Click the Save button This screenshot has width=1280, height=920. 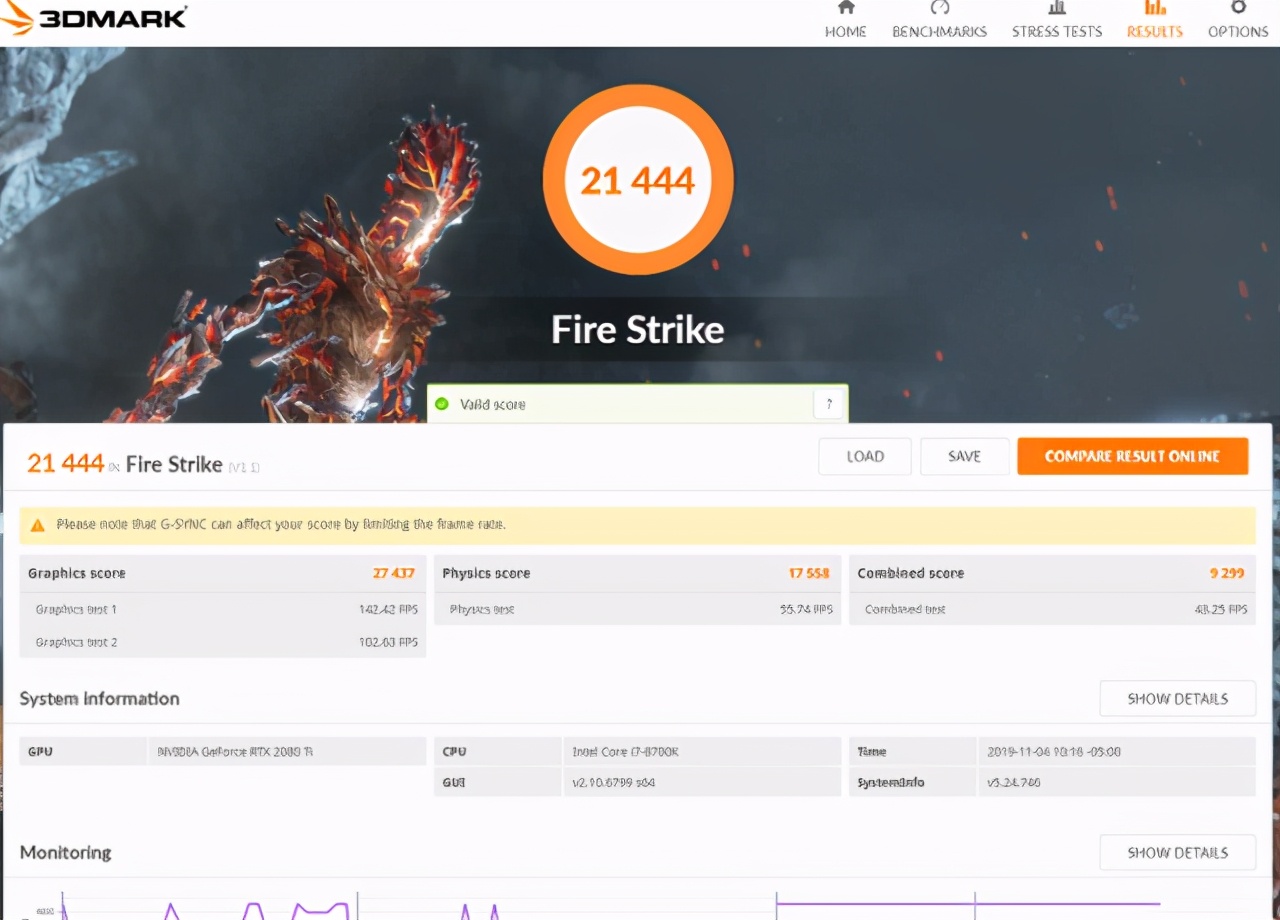pos(964,456)
